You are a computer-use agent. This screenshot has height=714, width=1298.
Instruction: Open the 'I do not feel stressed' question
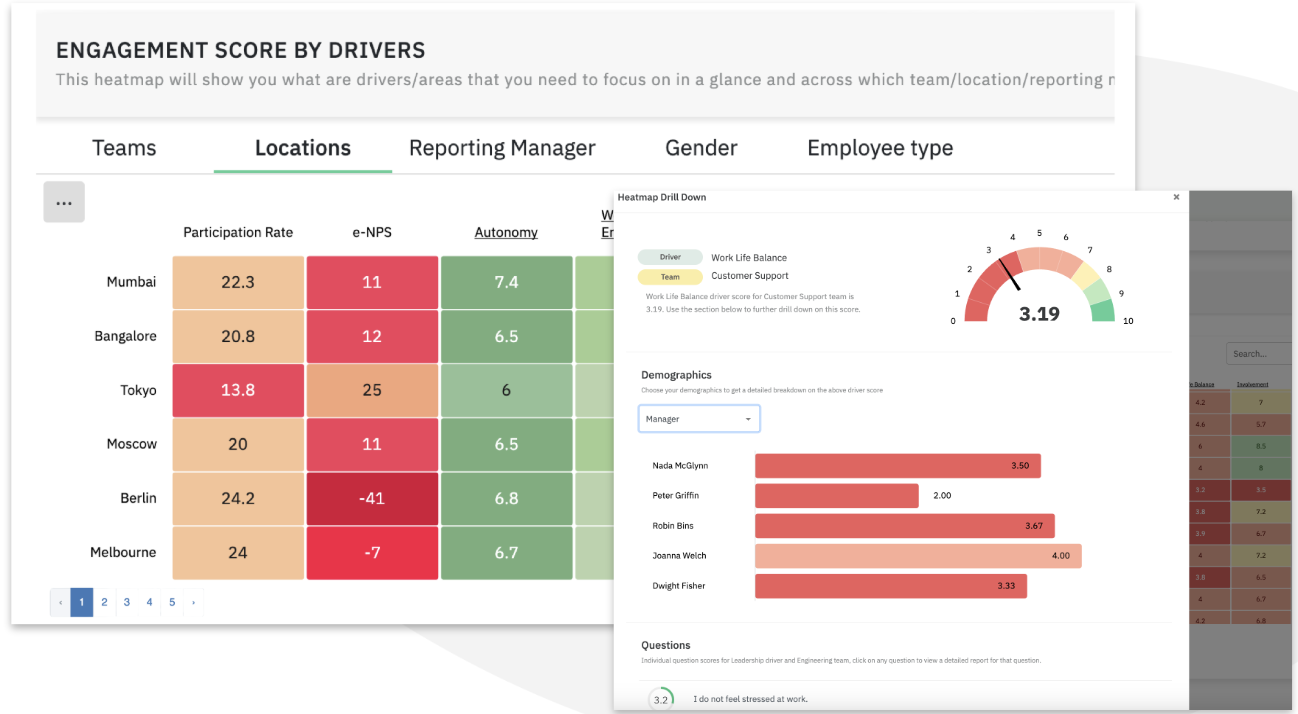(x=750, y=699)
